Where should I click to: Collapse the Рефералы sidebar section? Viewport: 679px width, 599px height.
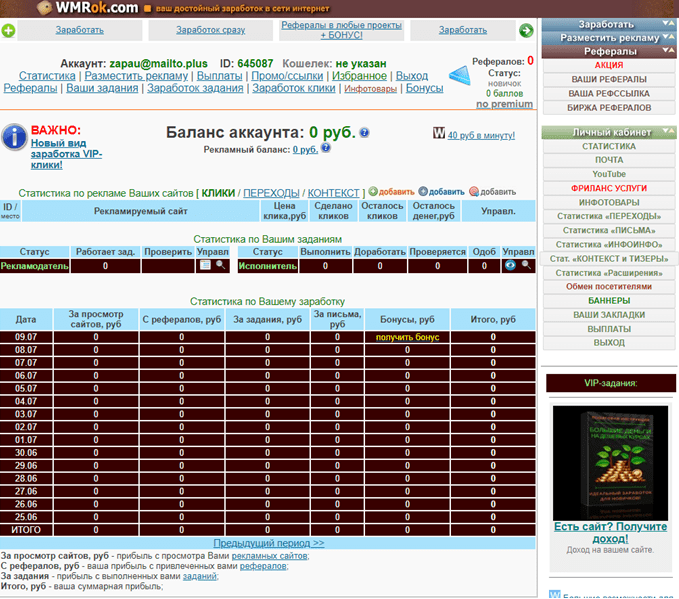[668, 51]
